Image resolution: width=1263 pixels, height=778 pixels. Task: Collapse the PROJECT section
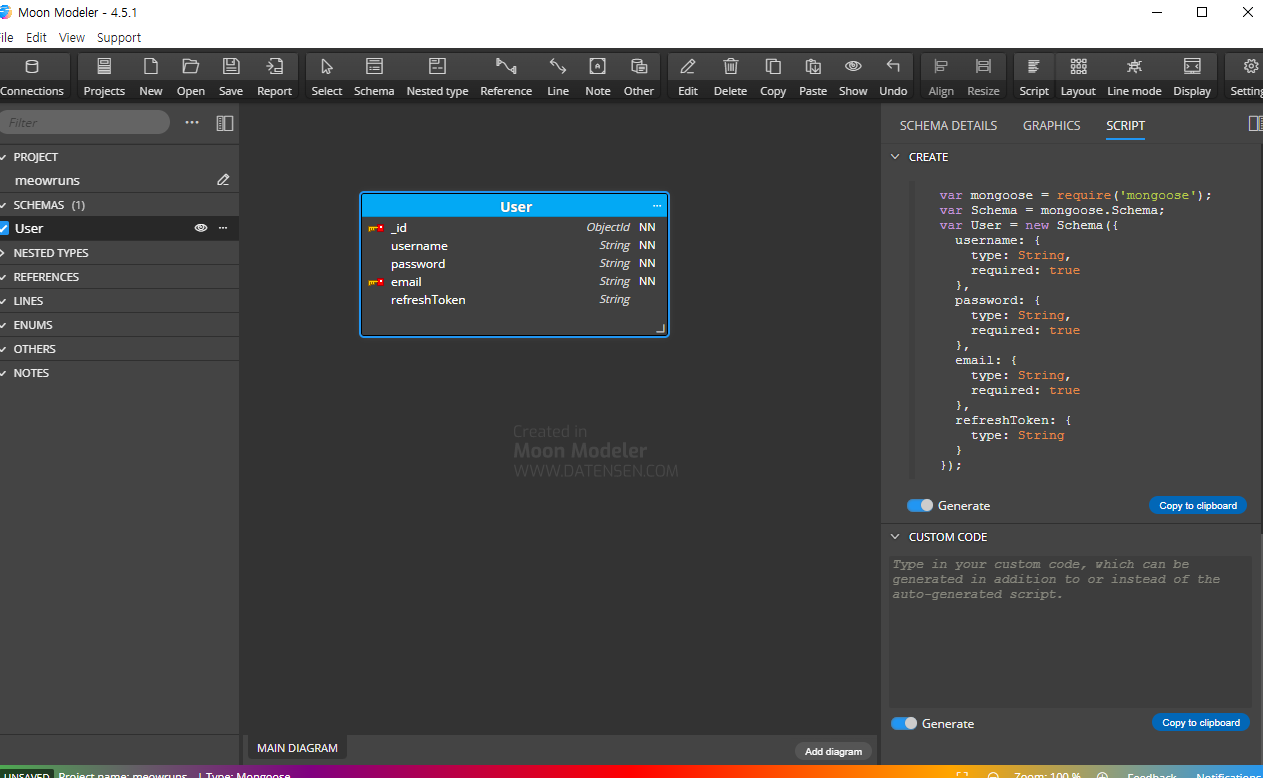[x=4, y=157]
